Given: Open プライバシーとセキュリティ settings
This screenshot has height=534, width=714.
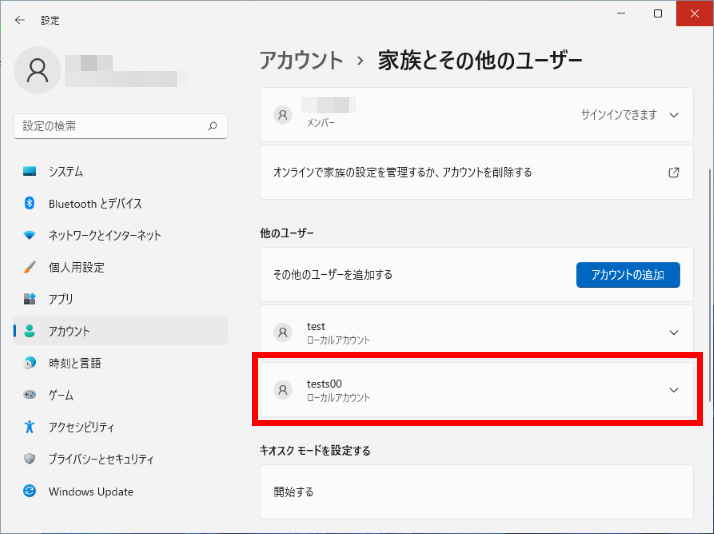Looking at the screenshot, I should (121, 458).
